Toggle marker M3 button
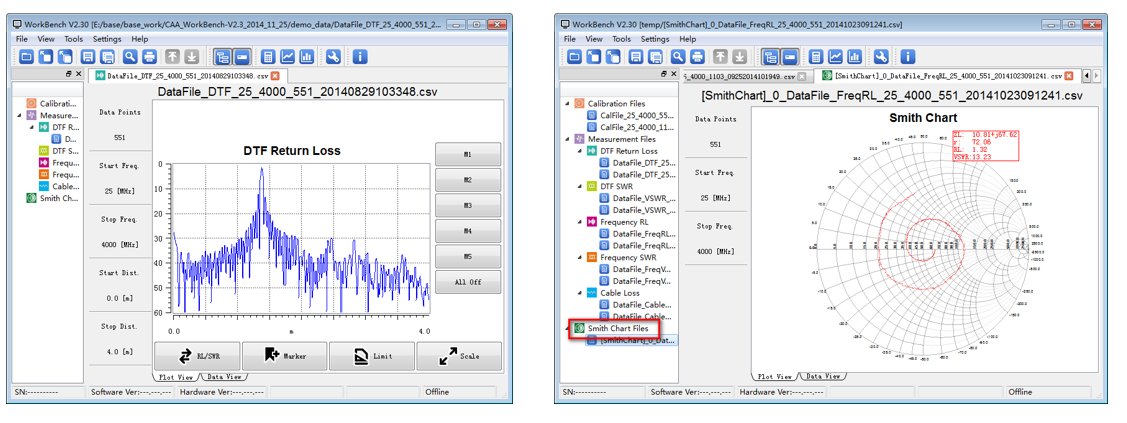Screen dimensions: 1127x423 (x=468, y=205)
